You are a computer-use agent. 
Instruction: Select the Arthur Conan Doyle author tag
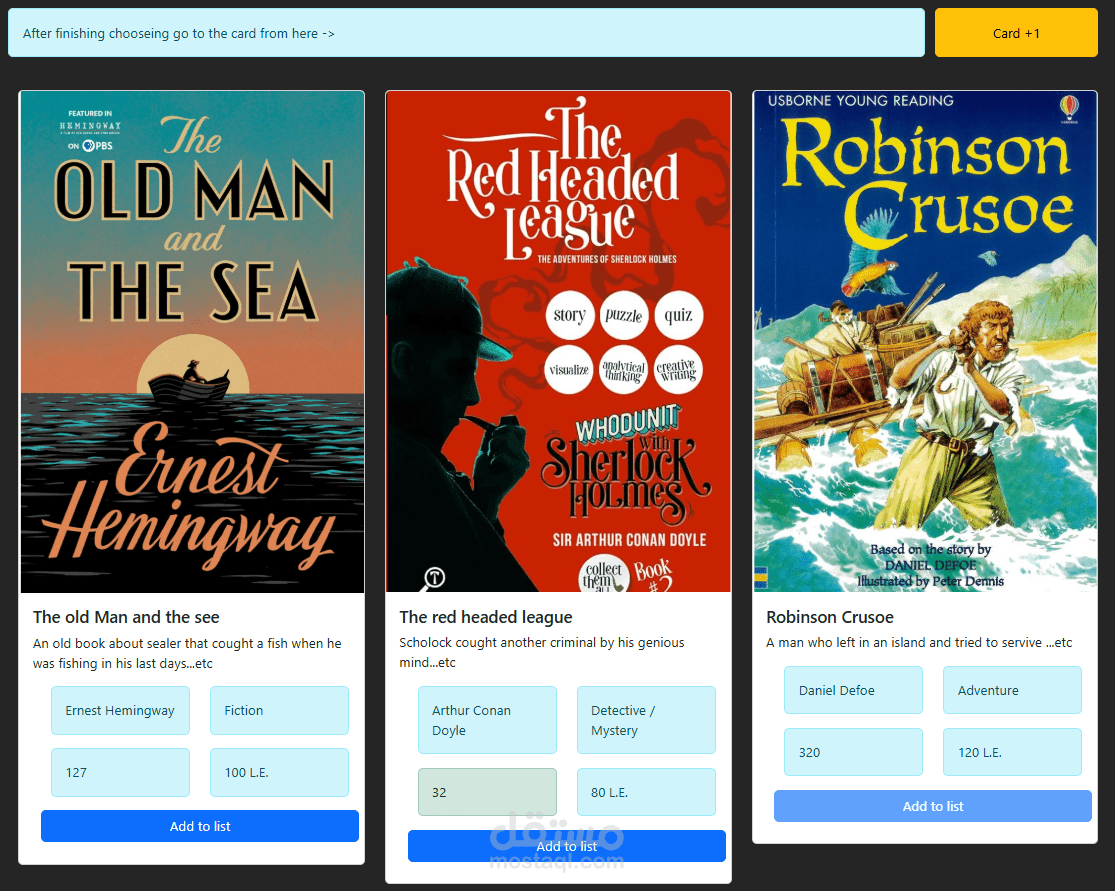tap(487, 720)
